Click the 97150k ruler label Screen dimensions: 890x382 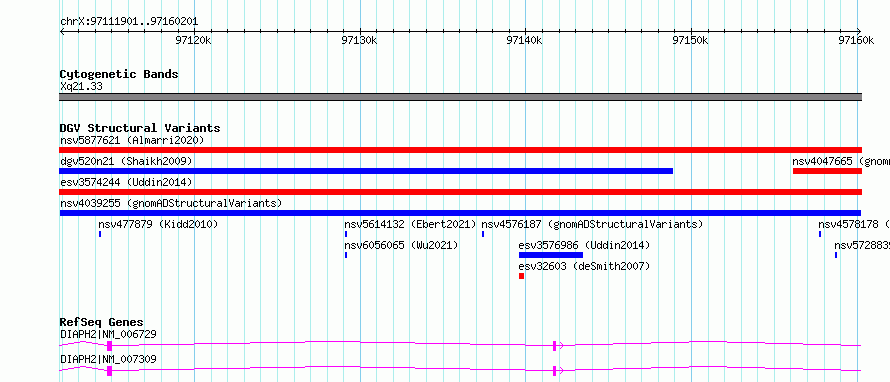691,40
